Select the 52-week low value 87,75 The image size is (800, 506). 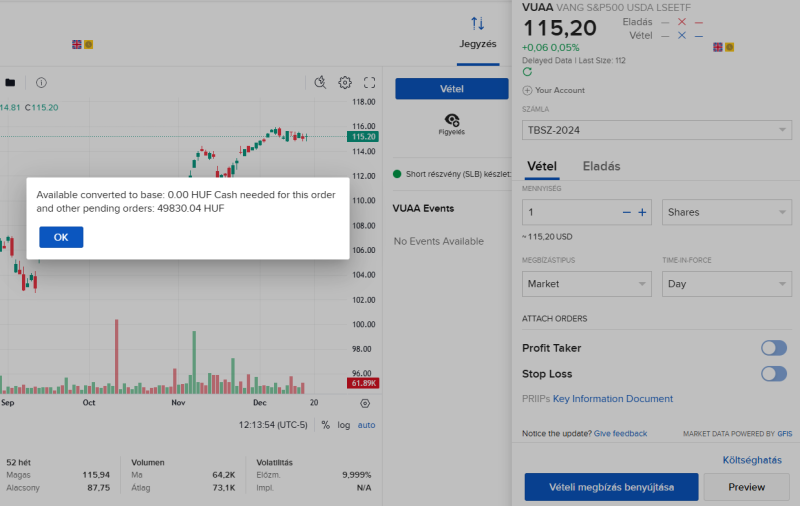98,488
